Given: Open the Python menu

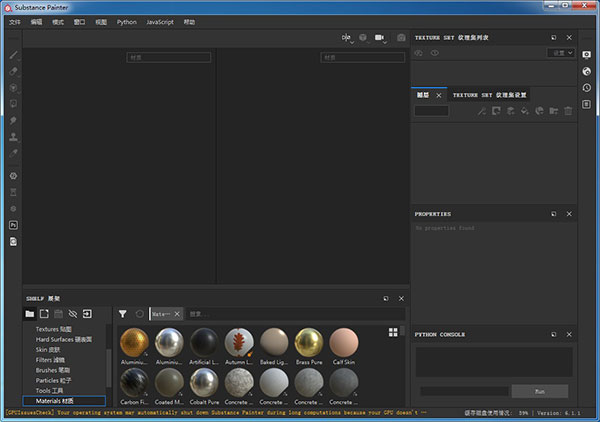Looking at the screenshot, I should point(127,21).
